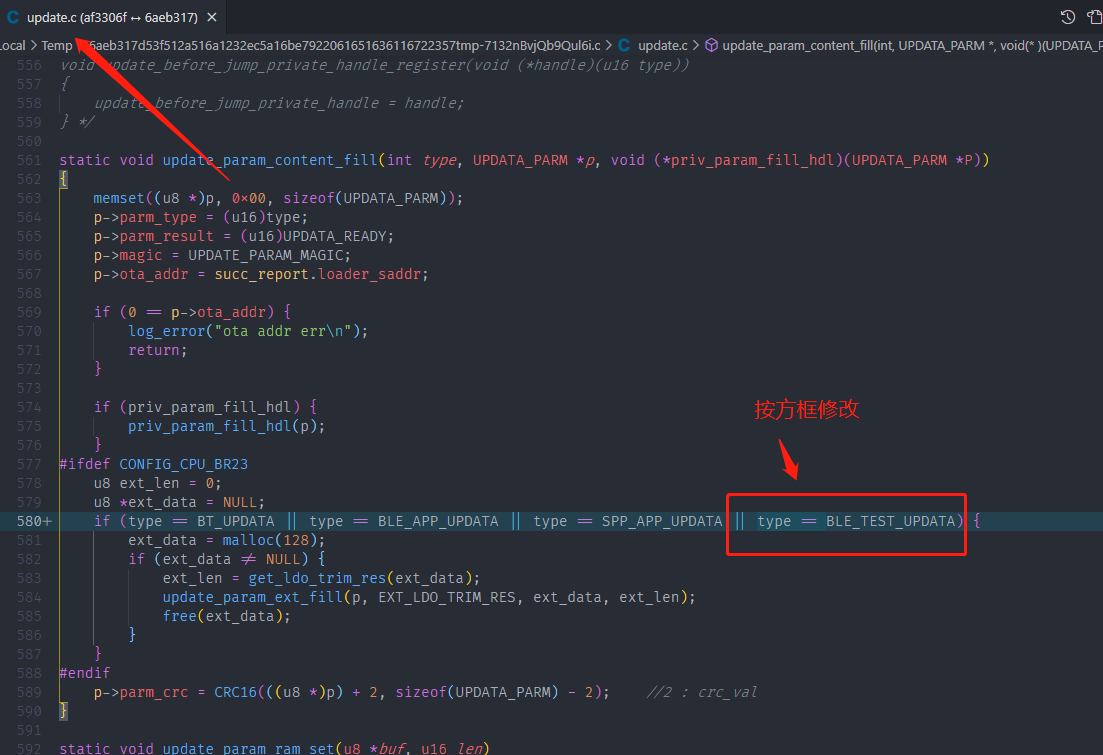Image resolution: width=1103 pixels, height=755 pixels.
Task: Click line number 580 with the plus marker
Action: pos(34,521)
